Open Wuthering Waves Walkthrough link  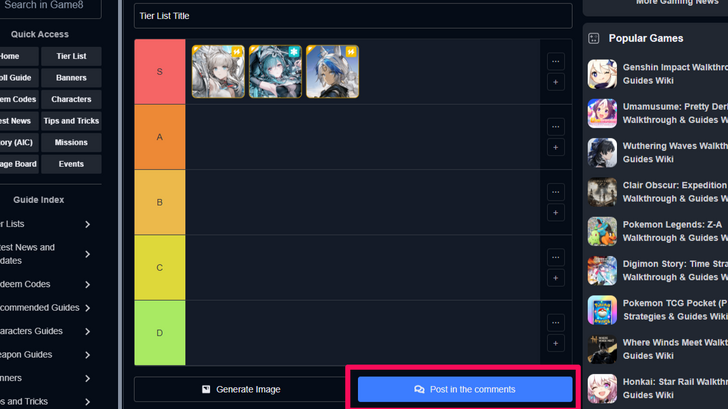pyautogui.click(x=675, y=153)
